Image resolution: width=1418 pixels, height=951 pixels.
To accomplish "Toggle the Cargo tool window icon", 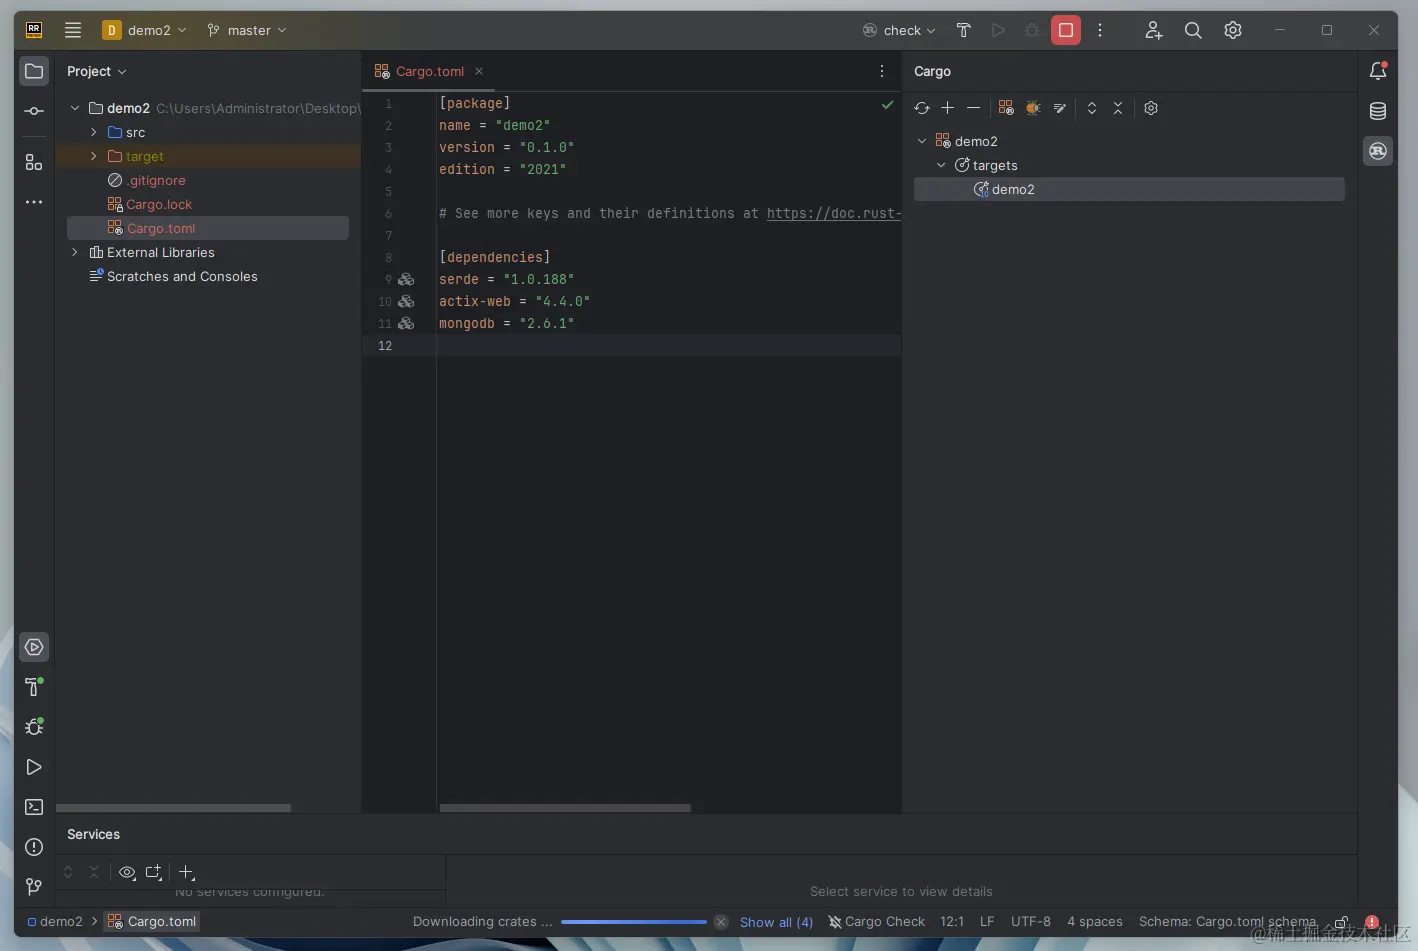I will click(x=1378, y=151).
